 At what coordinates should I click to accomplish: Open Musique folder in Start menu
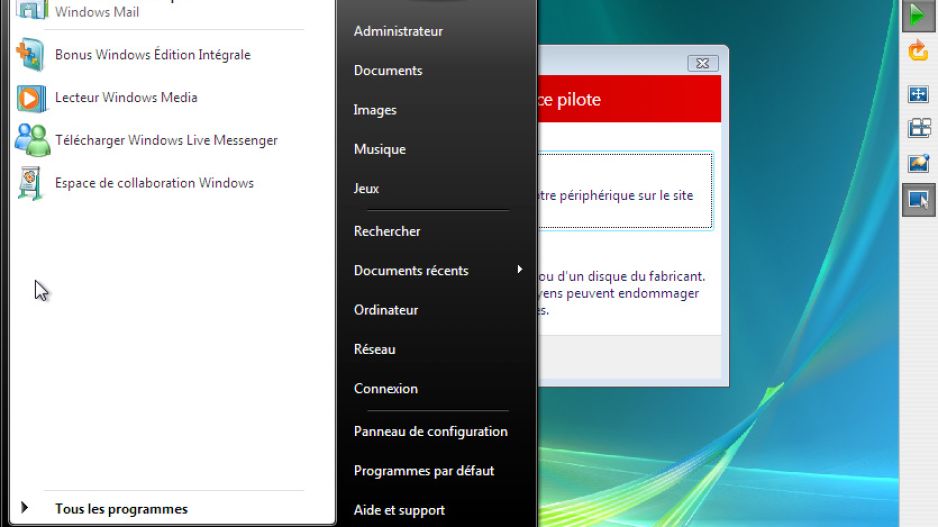[x=379, y=150]
